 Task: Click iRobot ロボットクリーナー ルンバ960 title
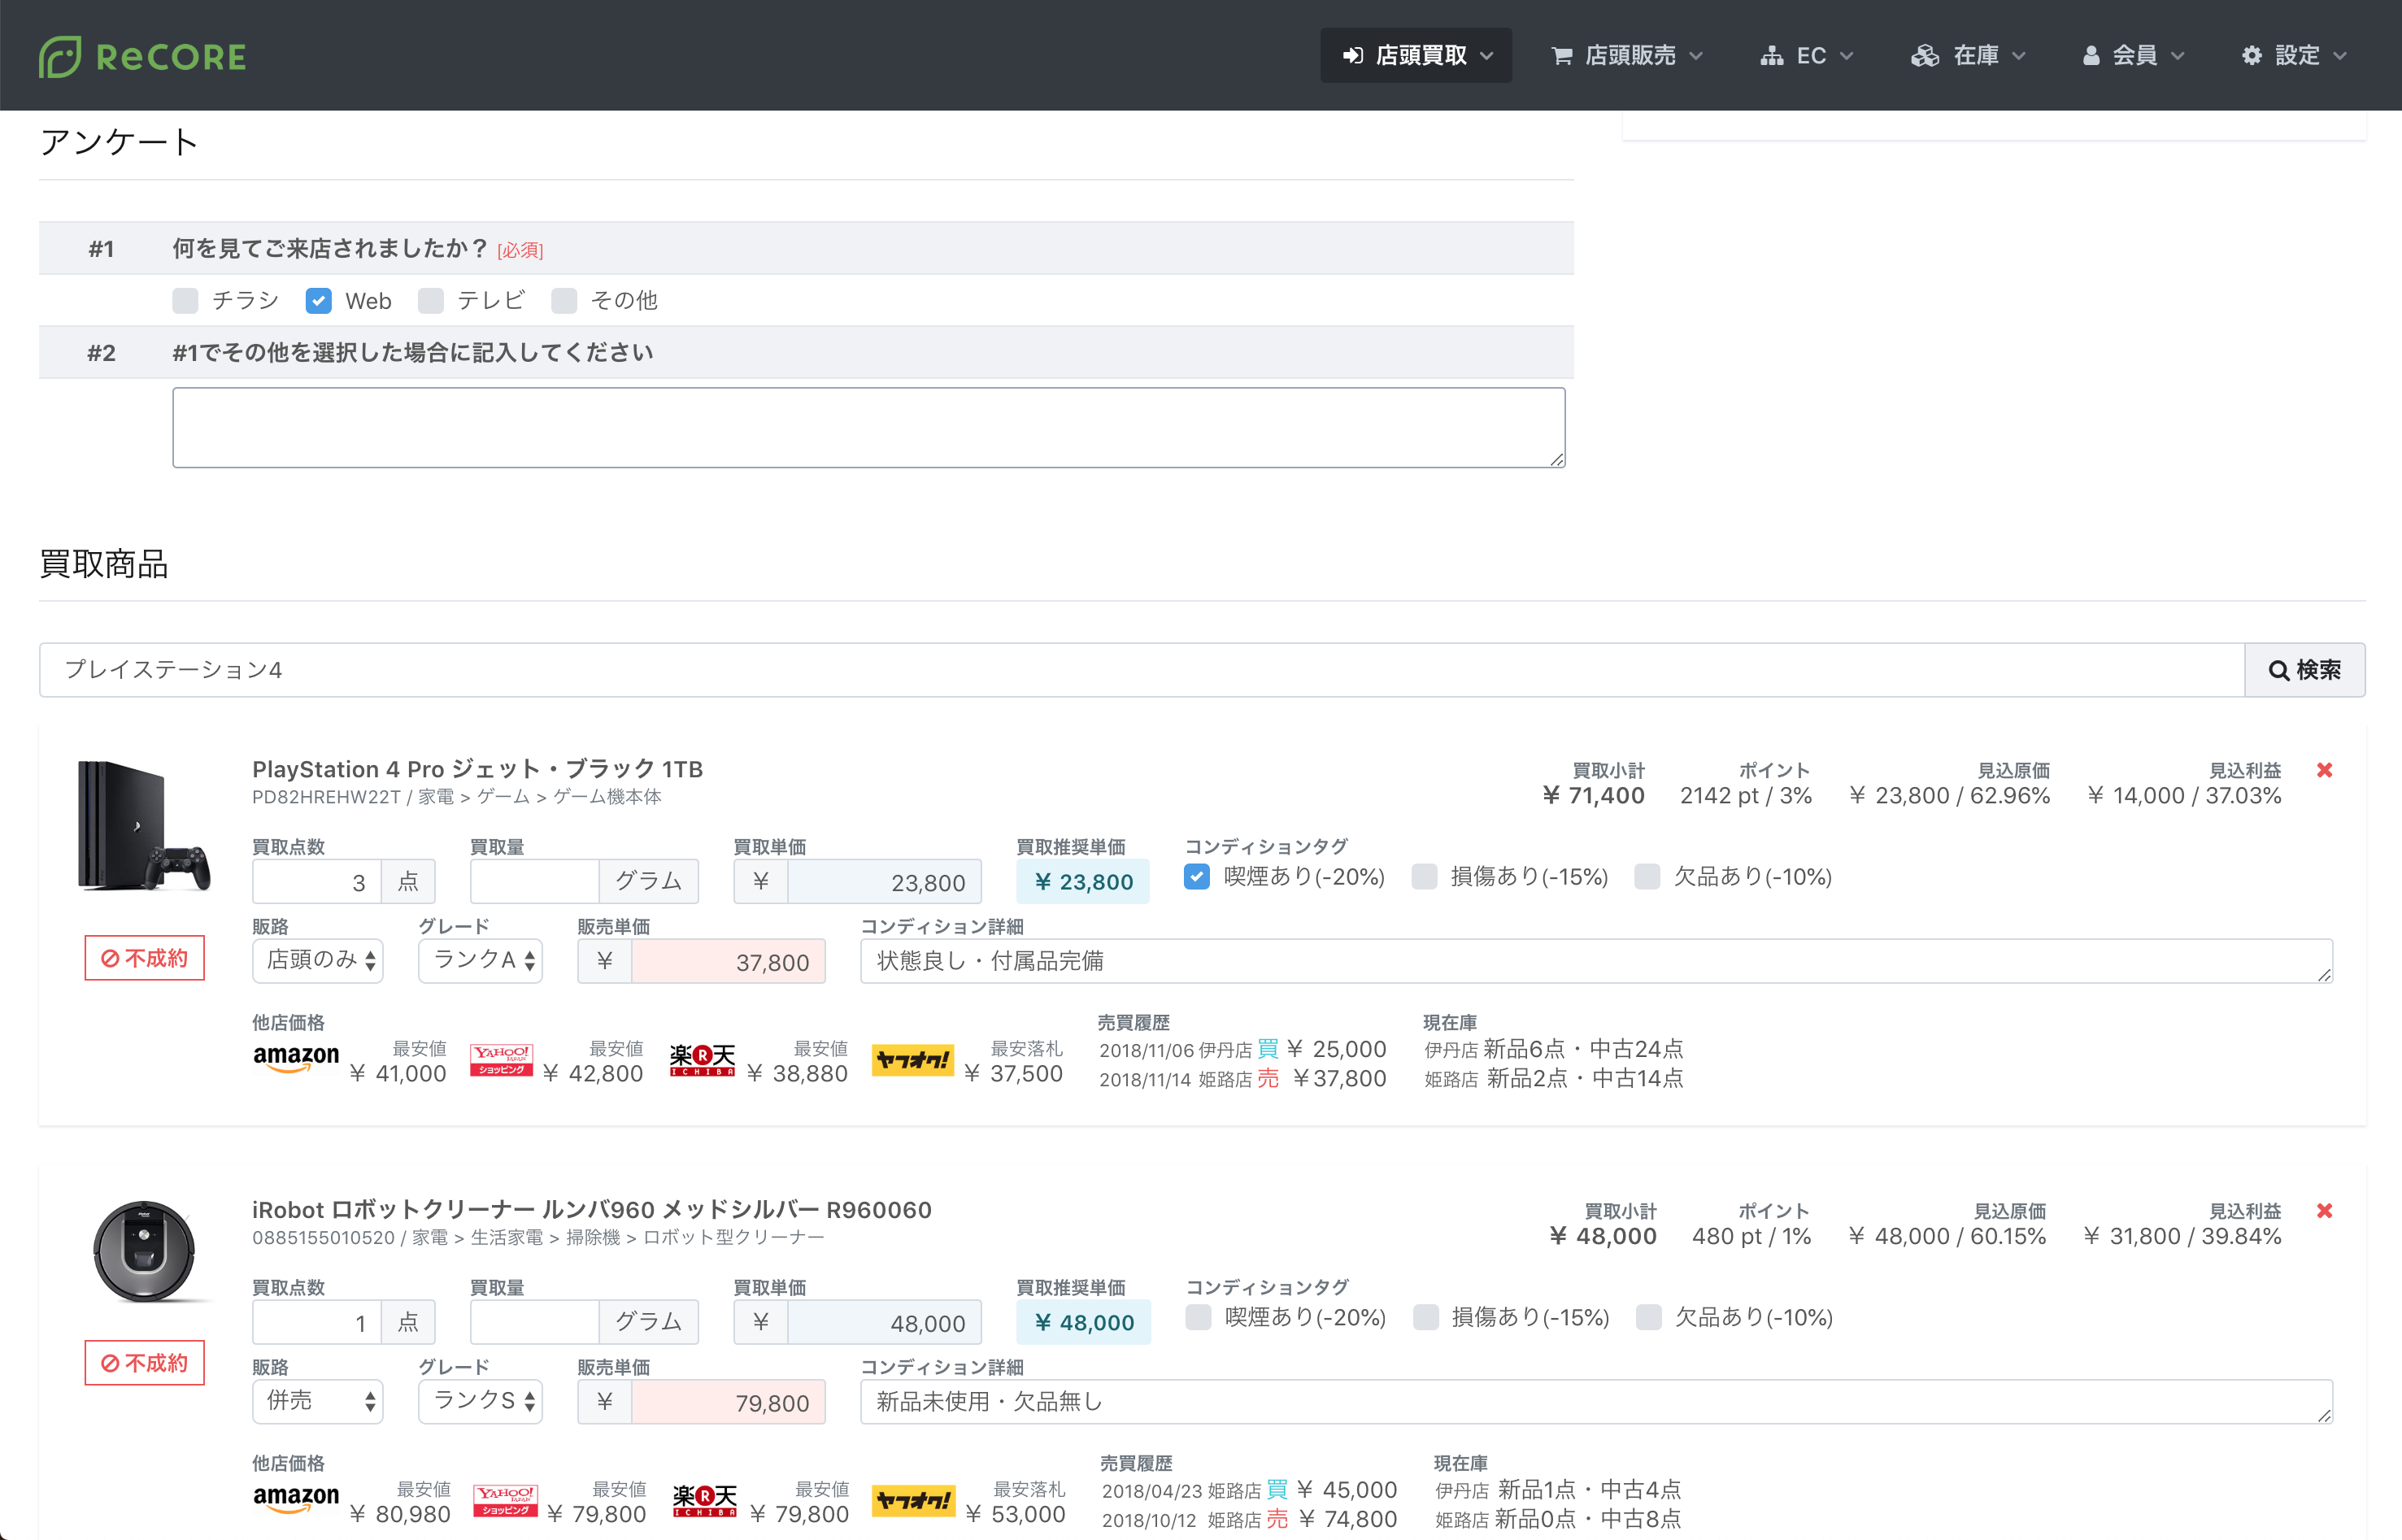point(592,1210)
